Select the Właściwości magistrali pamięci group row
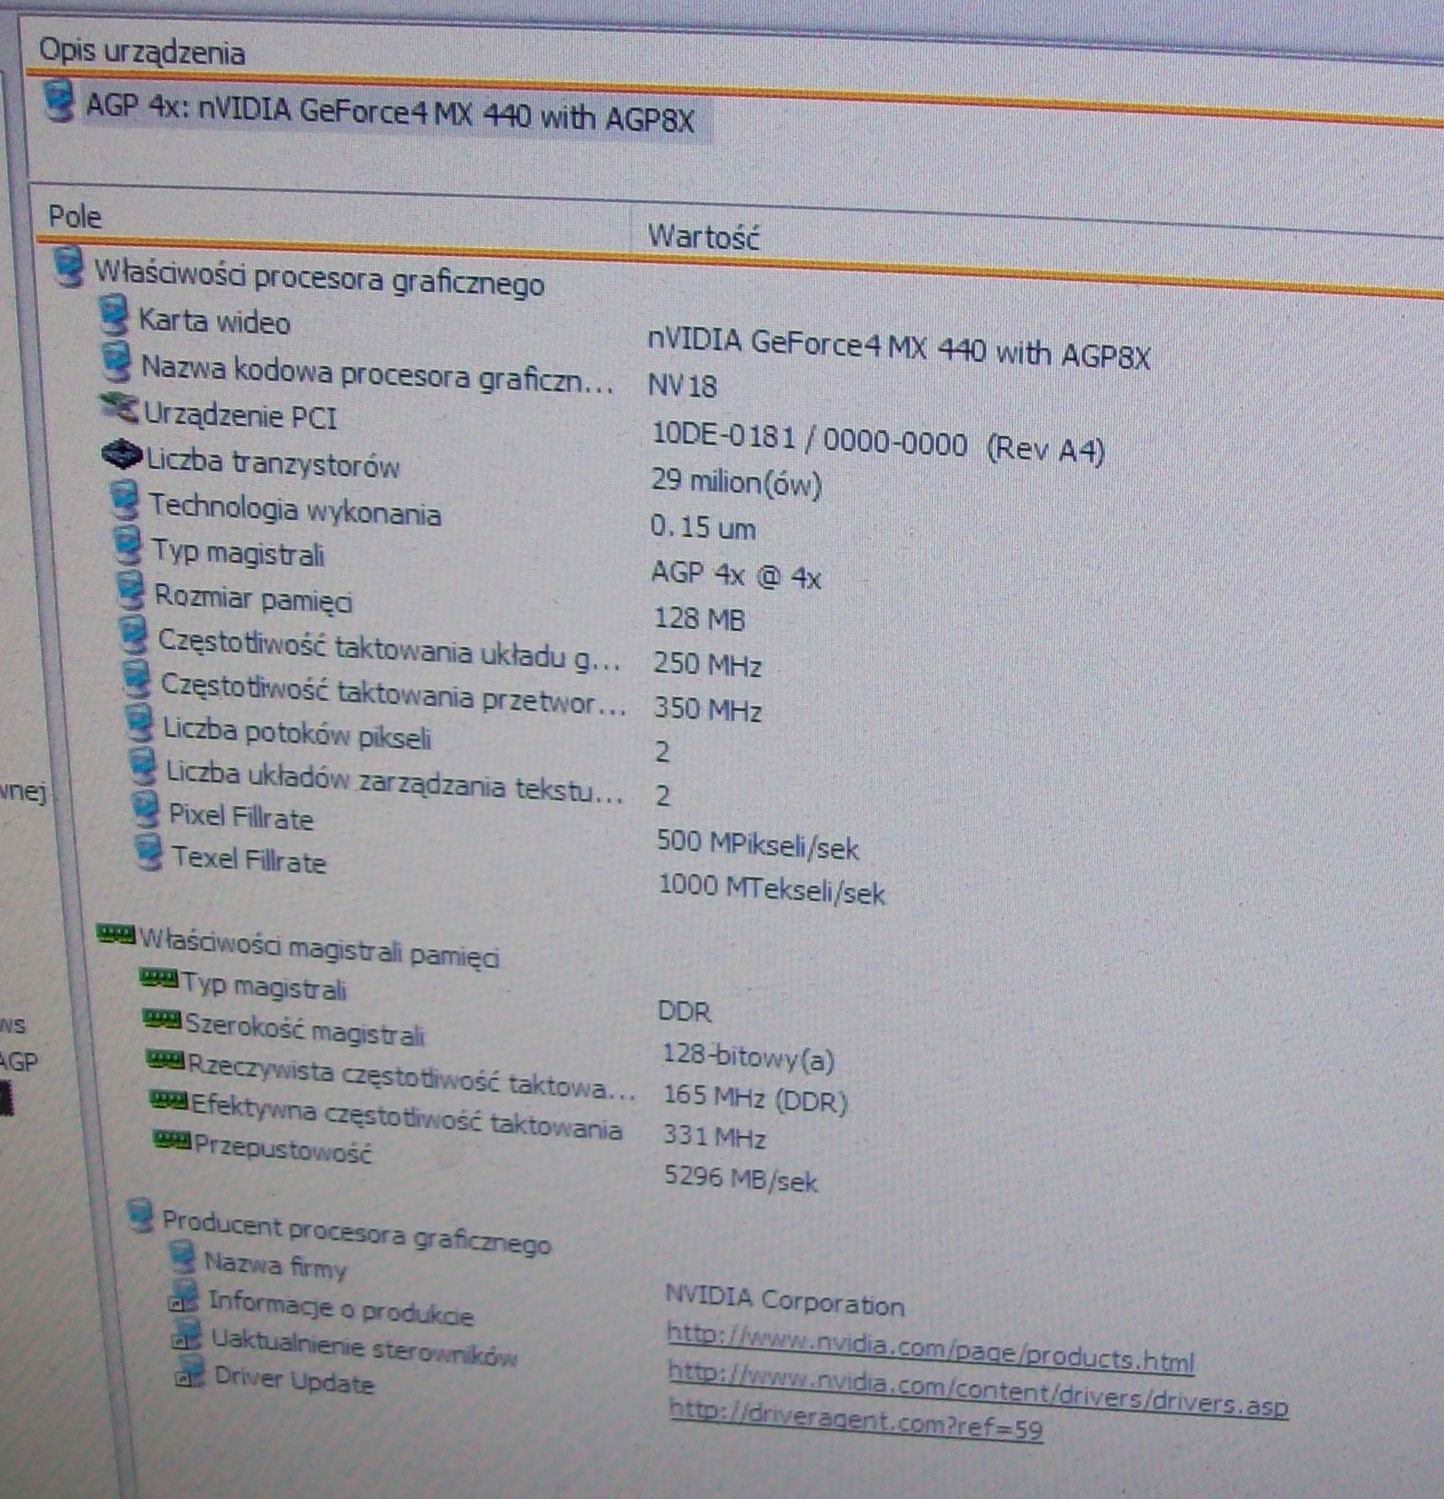Viewport: 1444px width, 1499px height. pos(318,947)
